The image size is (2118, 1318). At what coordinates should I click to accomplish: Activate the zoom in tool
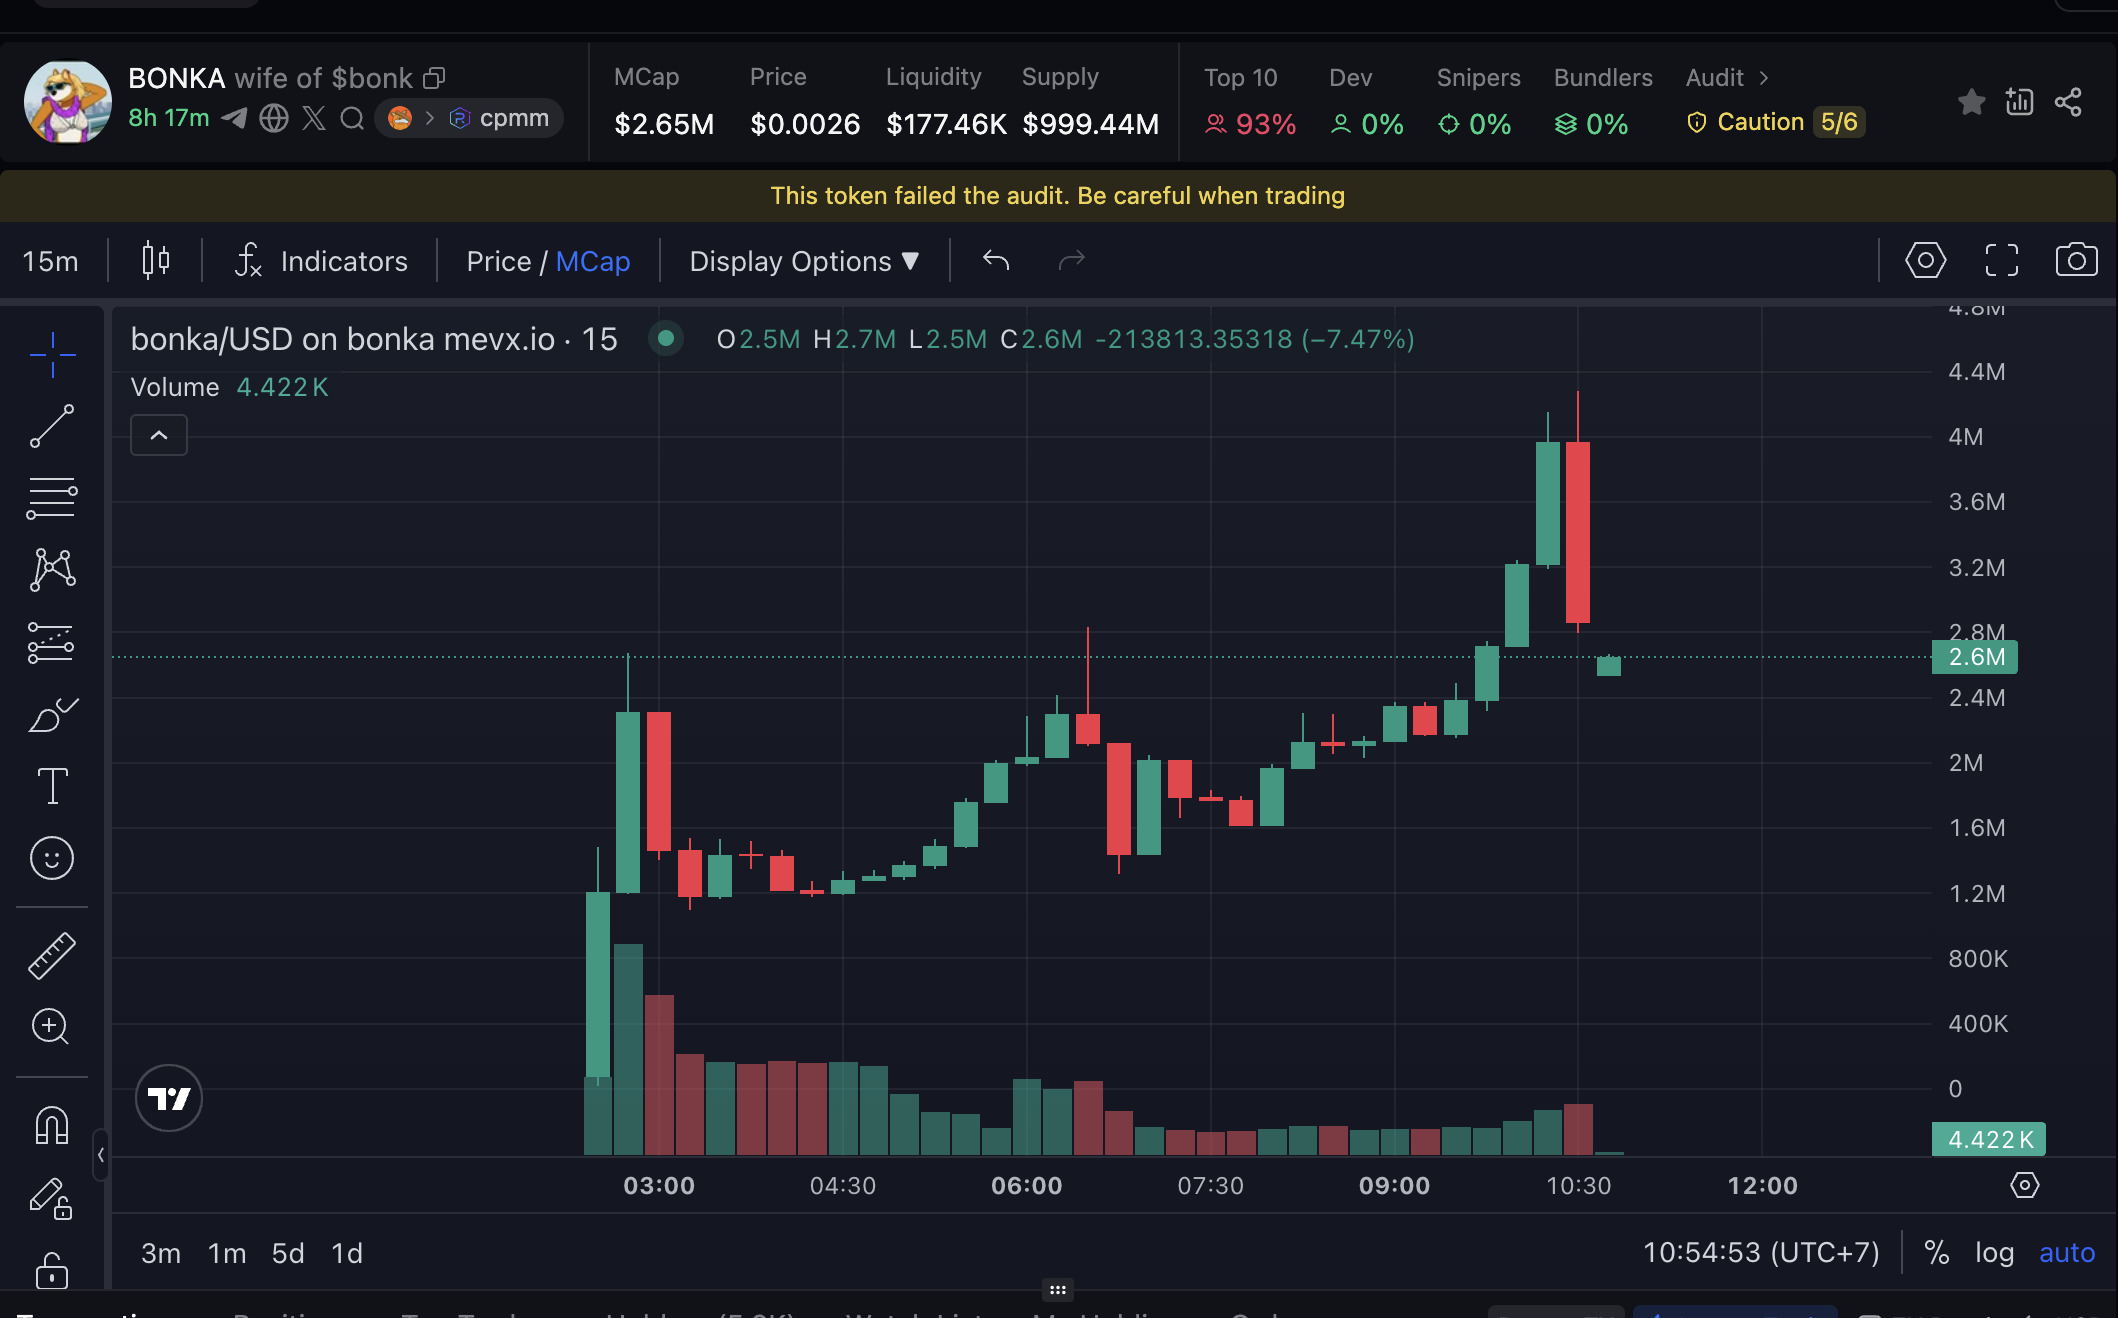[x=52, y=1026]
